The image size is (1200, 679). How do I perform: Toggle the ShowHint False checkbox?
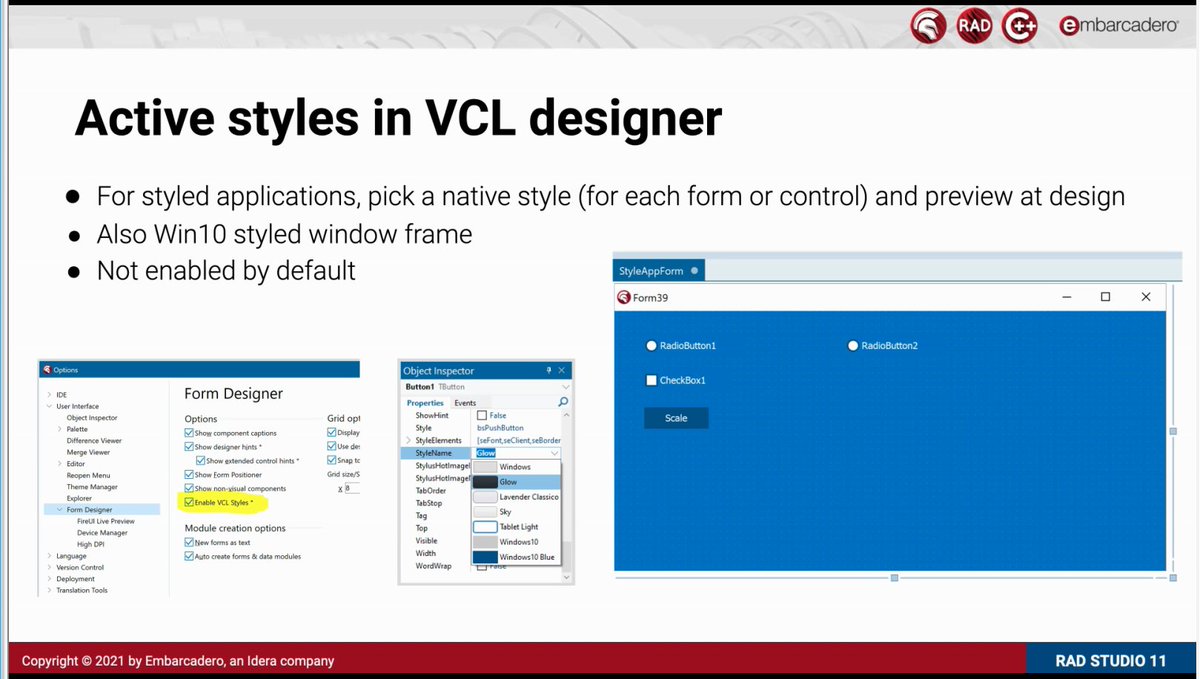482,415
